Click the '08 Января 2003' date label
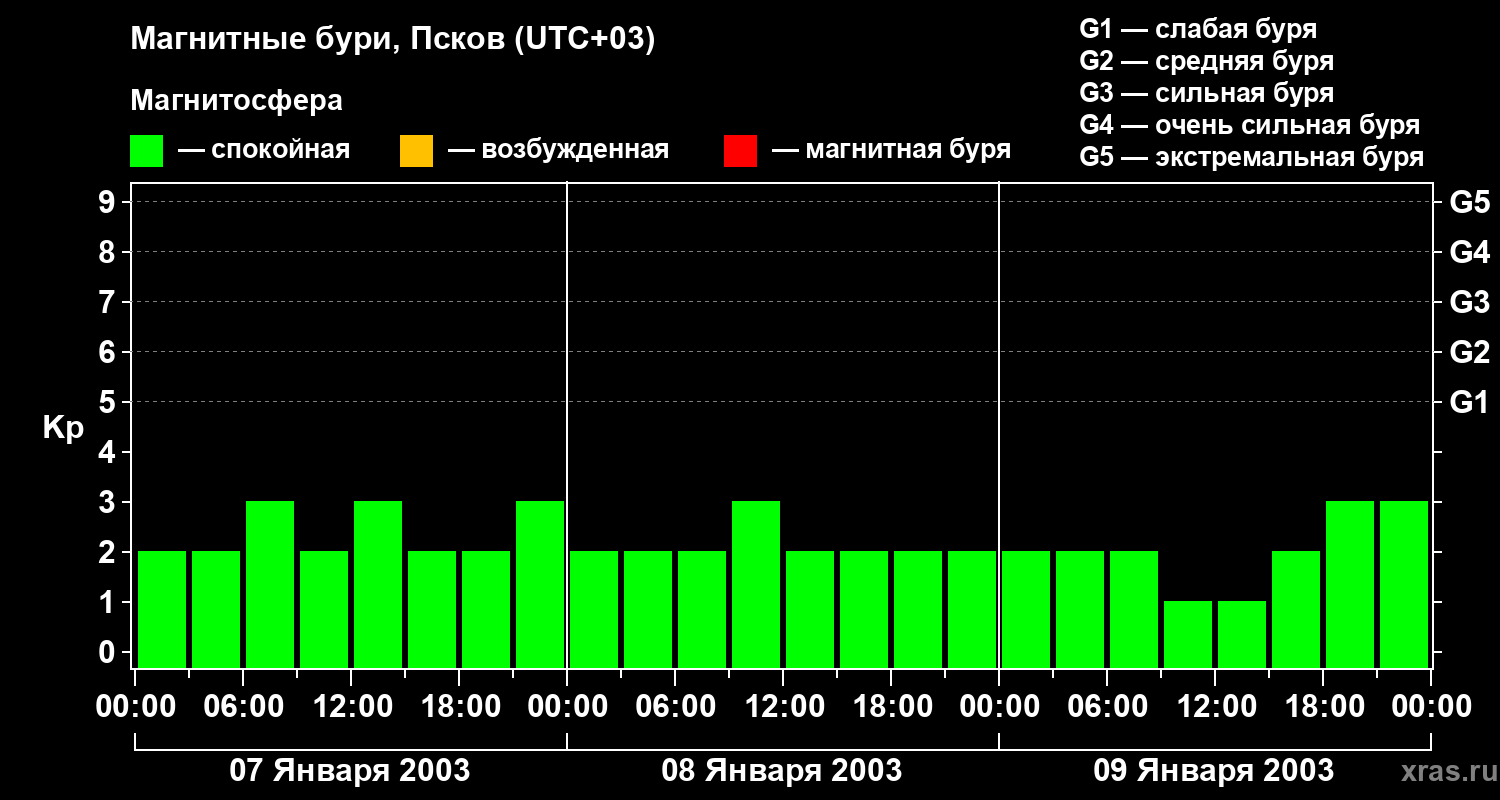 coord(782,770)
